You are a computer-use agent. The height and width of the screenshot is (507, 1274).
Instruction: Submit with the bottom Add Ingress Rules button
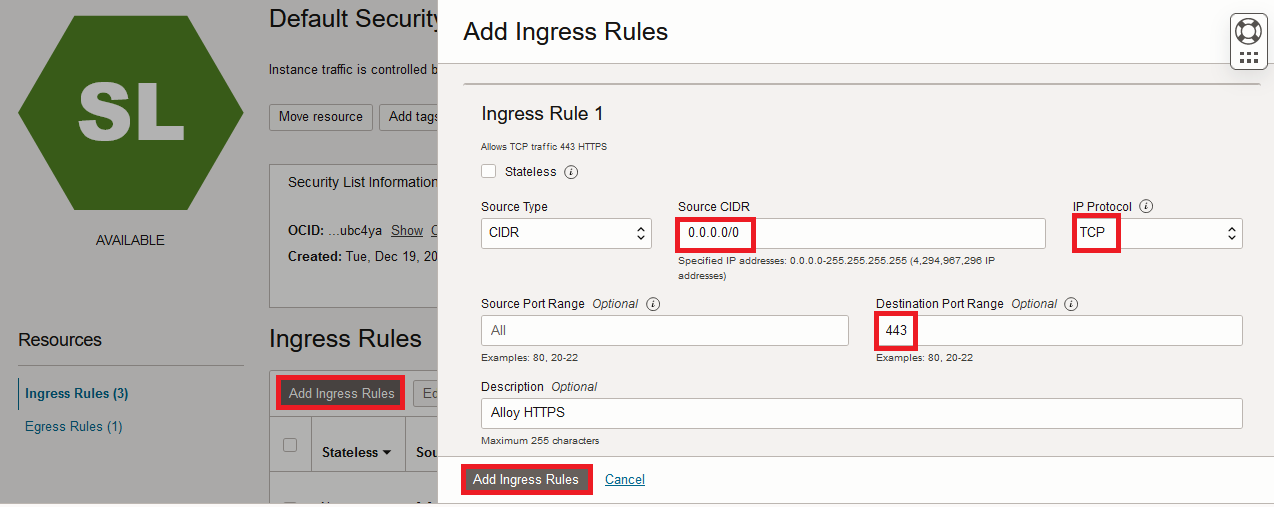(x=526, y=479)
